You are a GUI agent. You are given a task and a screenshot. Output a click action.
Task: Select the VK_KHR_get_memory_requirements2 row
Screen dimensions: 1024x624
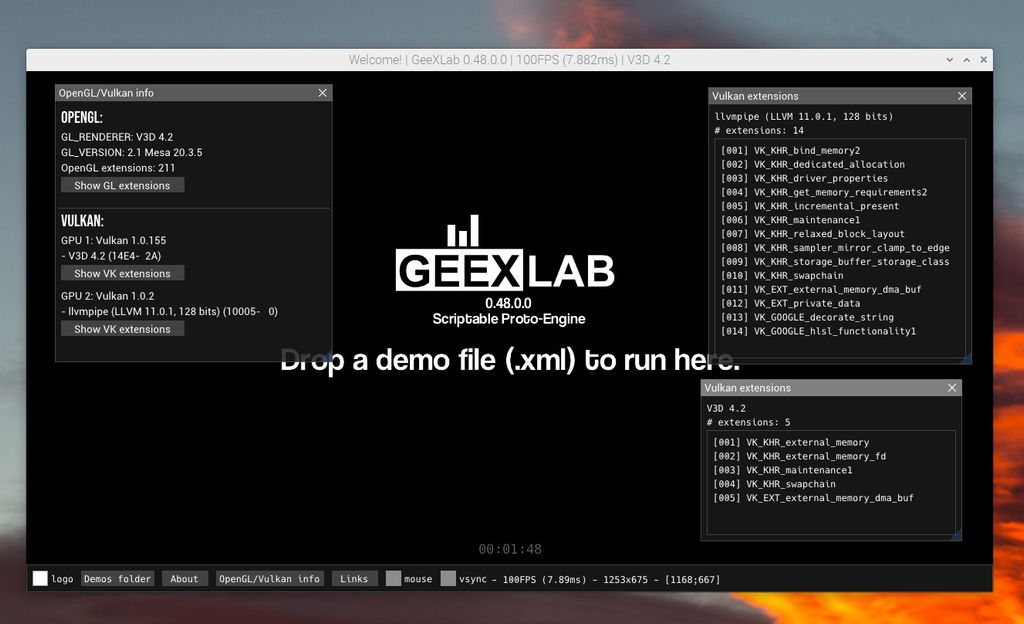tap(824, 192)
